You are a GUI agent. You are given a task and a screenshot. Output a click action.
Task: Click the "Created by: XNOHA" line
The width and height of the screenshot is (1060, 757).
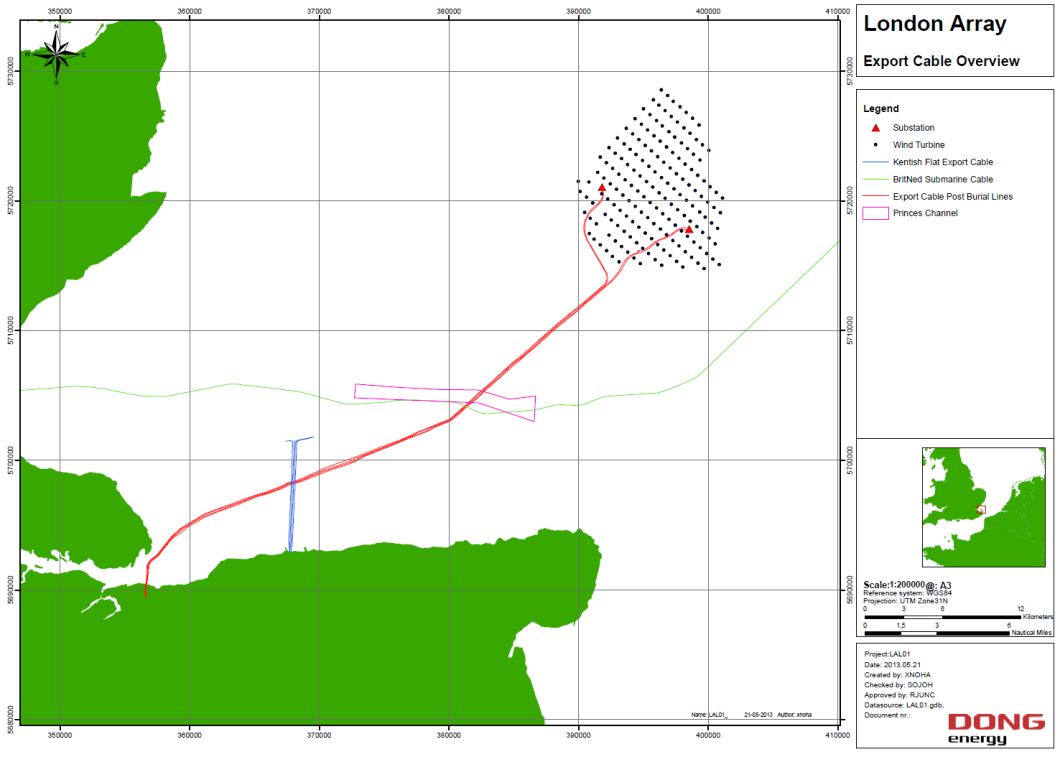click(x=897, y=675)
